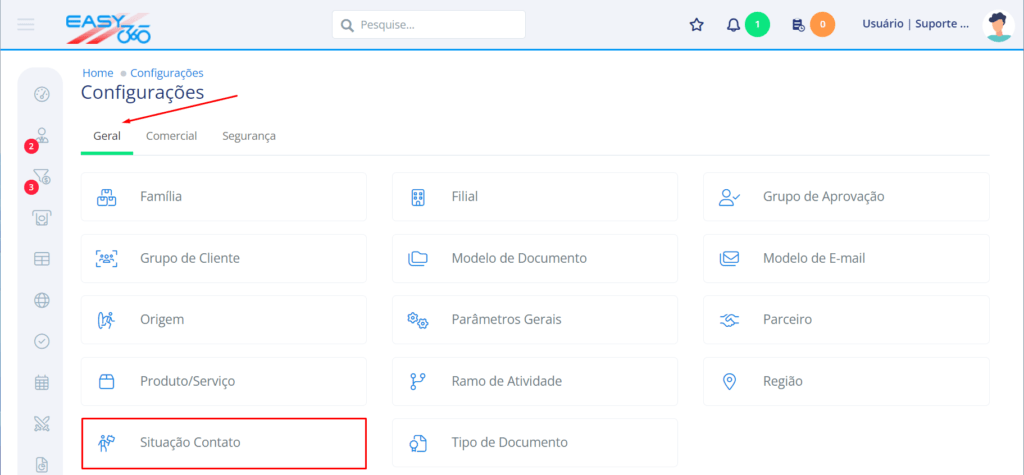Image resolution: width=1024 pixels, height=475 pixels.
Task: Open the Modelo de Documento label
Action: pos(519,258)
